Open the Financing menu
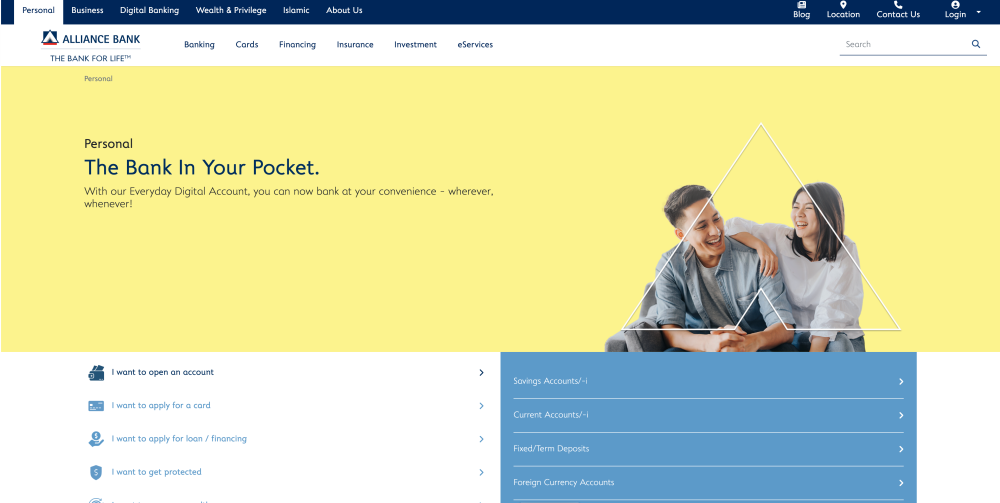The width and height of the screenshot is (1000, 503). [297, 45]
